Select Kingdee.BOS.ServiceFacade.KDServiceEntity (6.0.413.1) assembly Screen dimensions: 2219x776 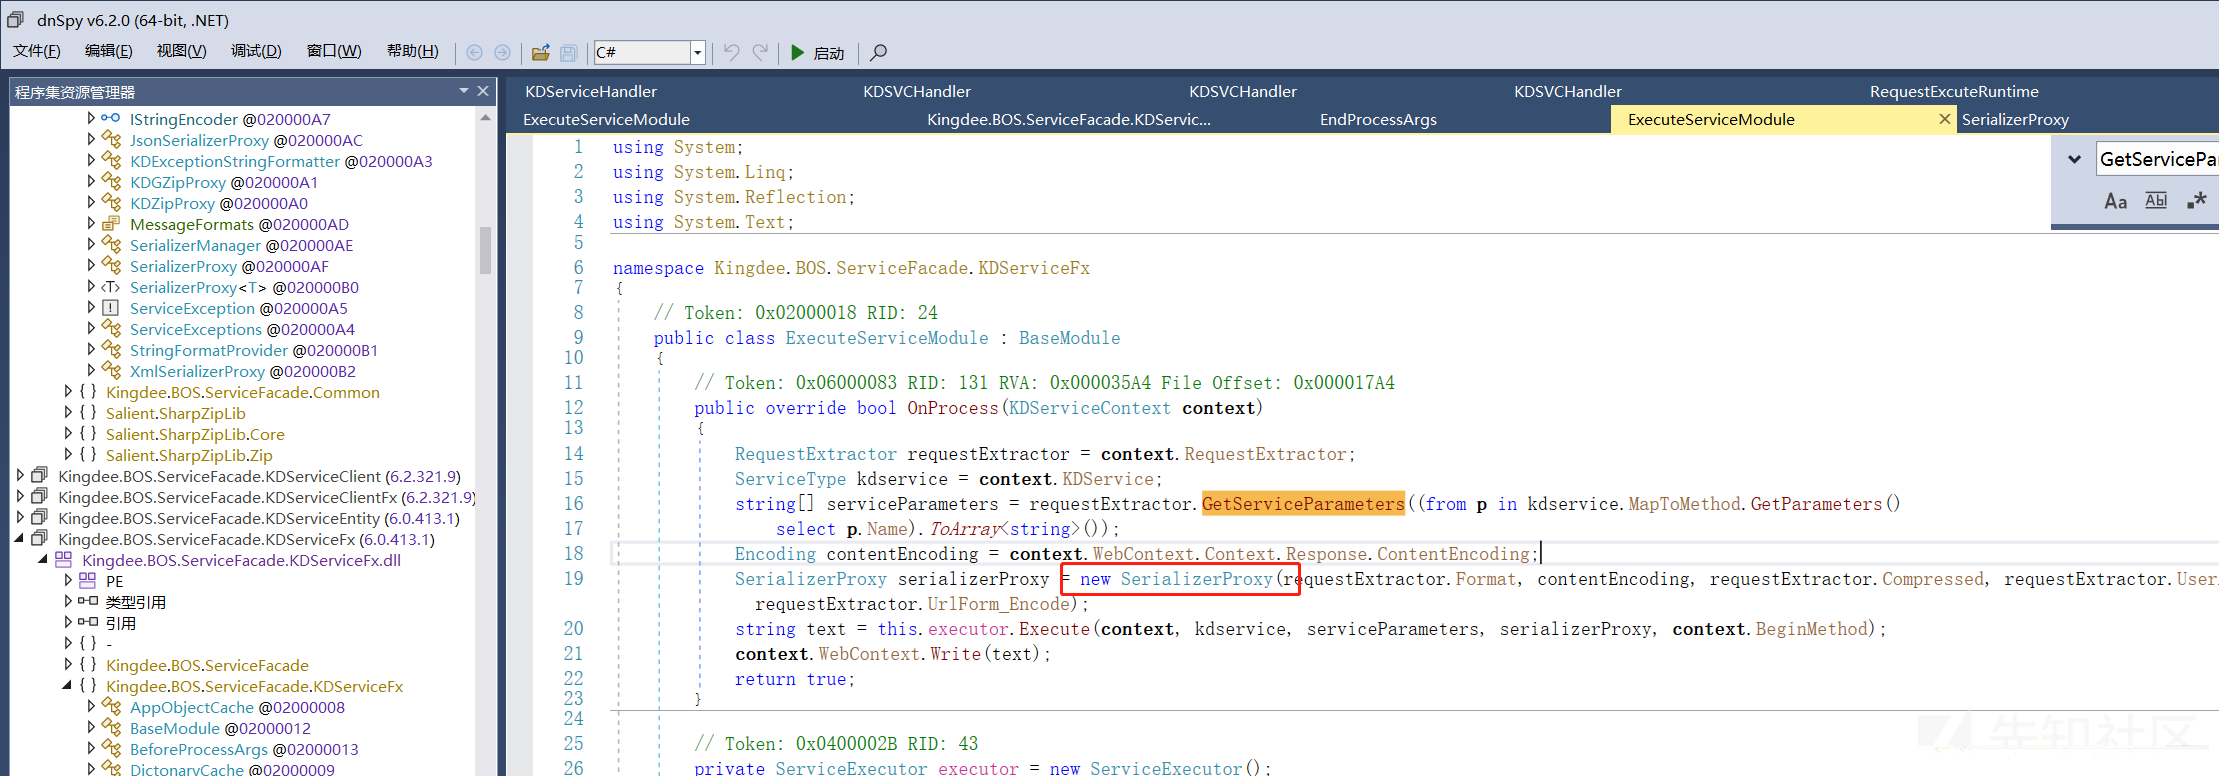tap(259, 518)
